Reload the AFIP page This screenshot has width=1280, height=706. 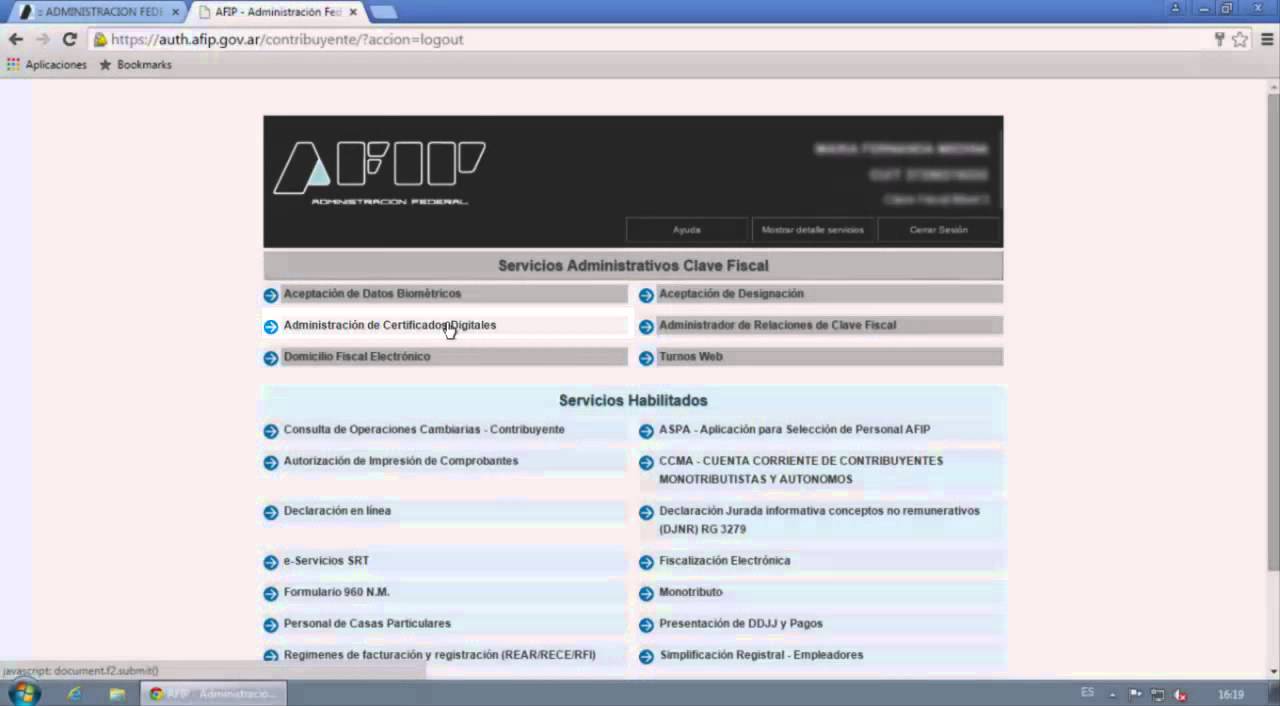pyautogui.click(x=69, y=39)
